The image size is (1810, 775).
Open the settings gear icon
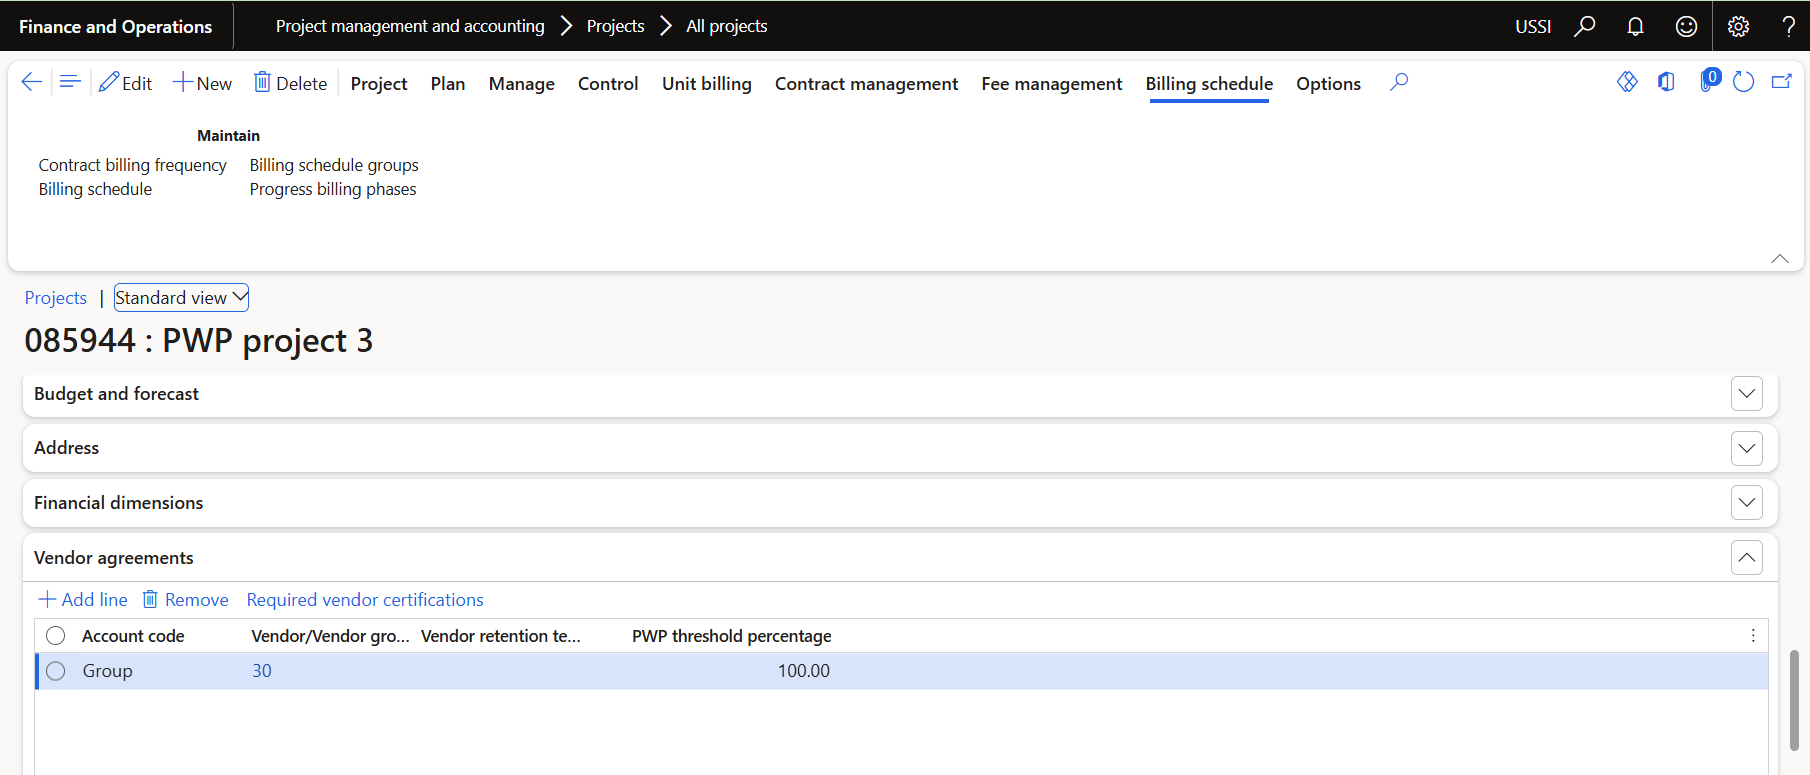(1738, 26)
